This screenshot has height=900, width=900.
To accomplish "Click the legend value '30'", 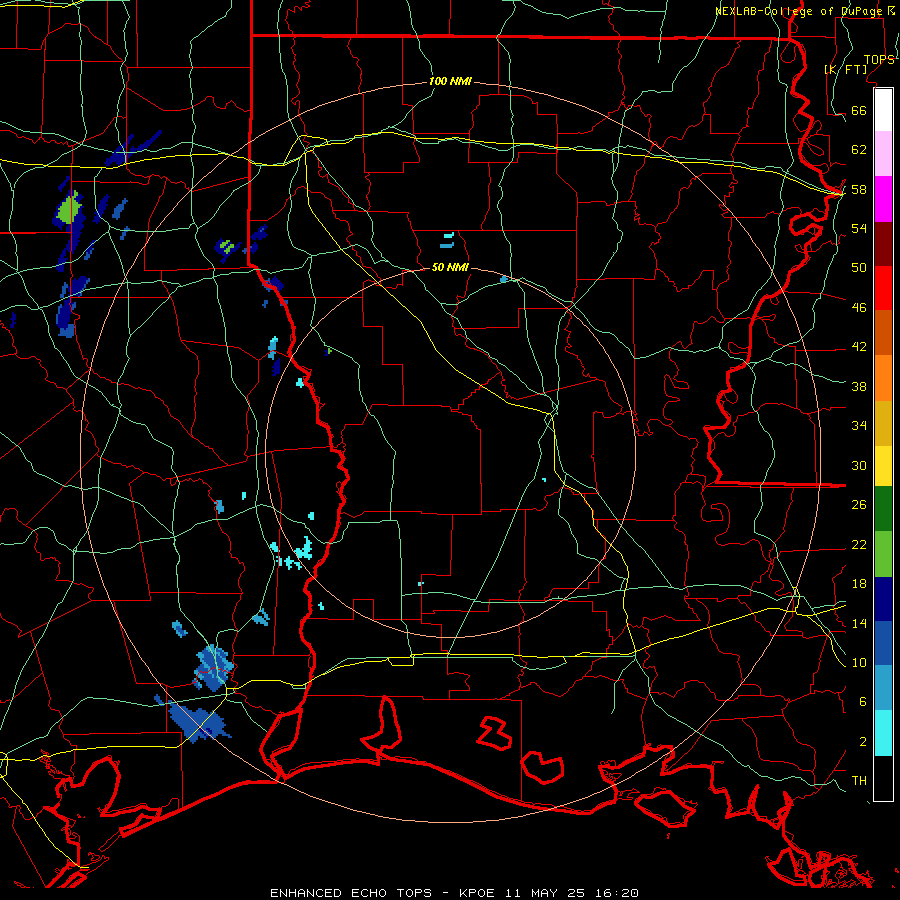I will [x=859, y=465].
